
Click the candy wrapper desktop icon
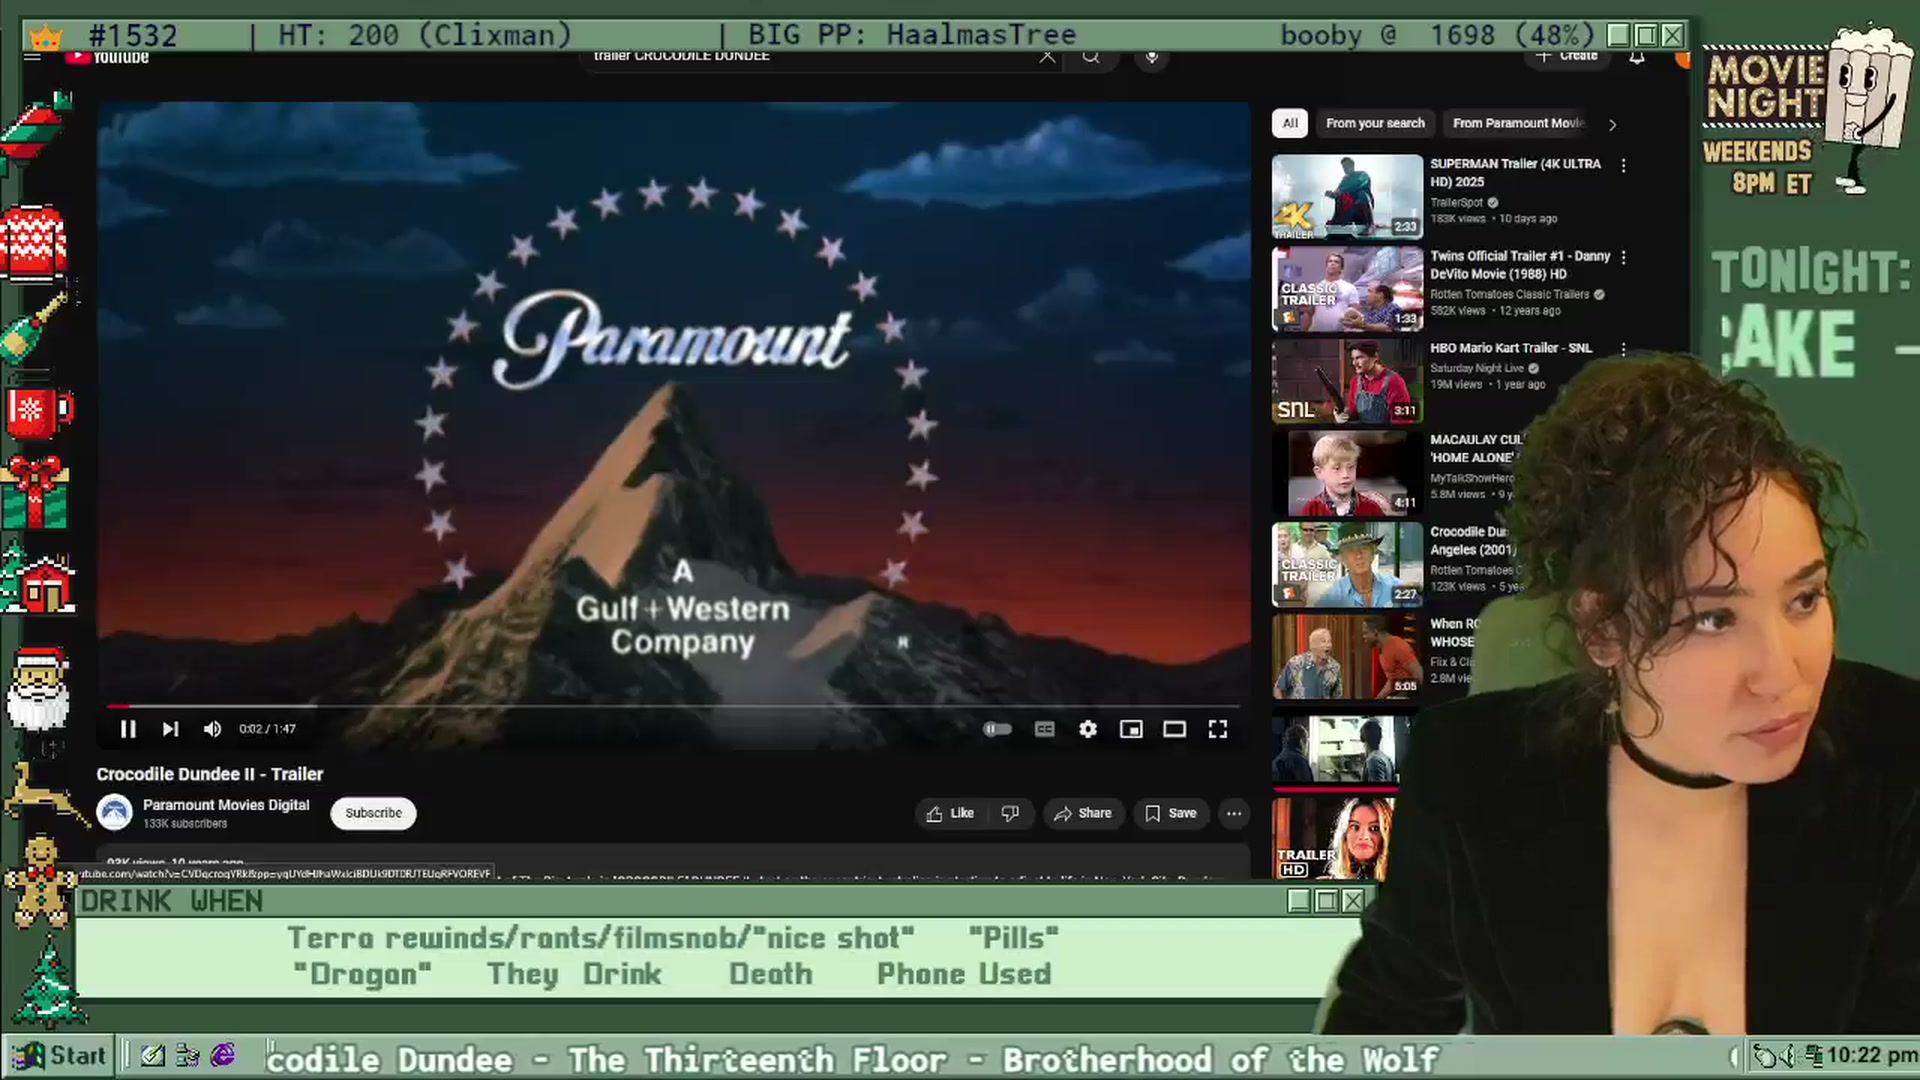[x=38, y=131]
